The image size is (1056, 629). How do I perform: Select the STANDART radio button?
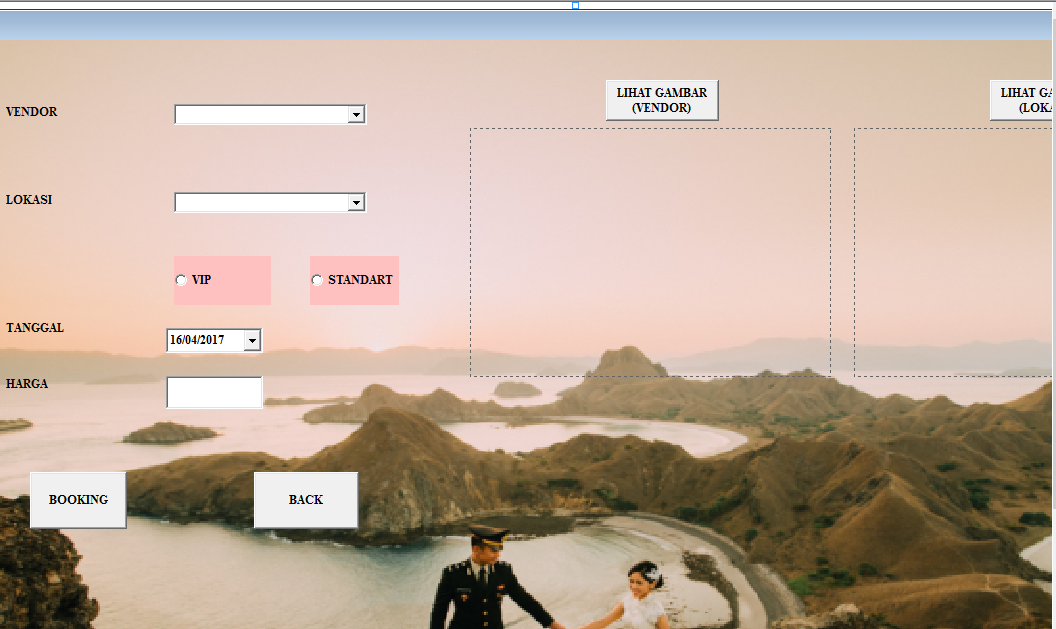click(x=317, y=280)
